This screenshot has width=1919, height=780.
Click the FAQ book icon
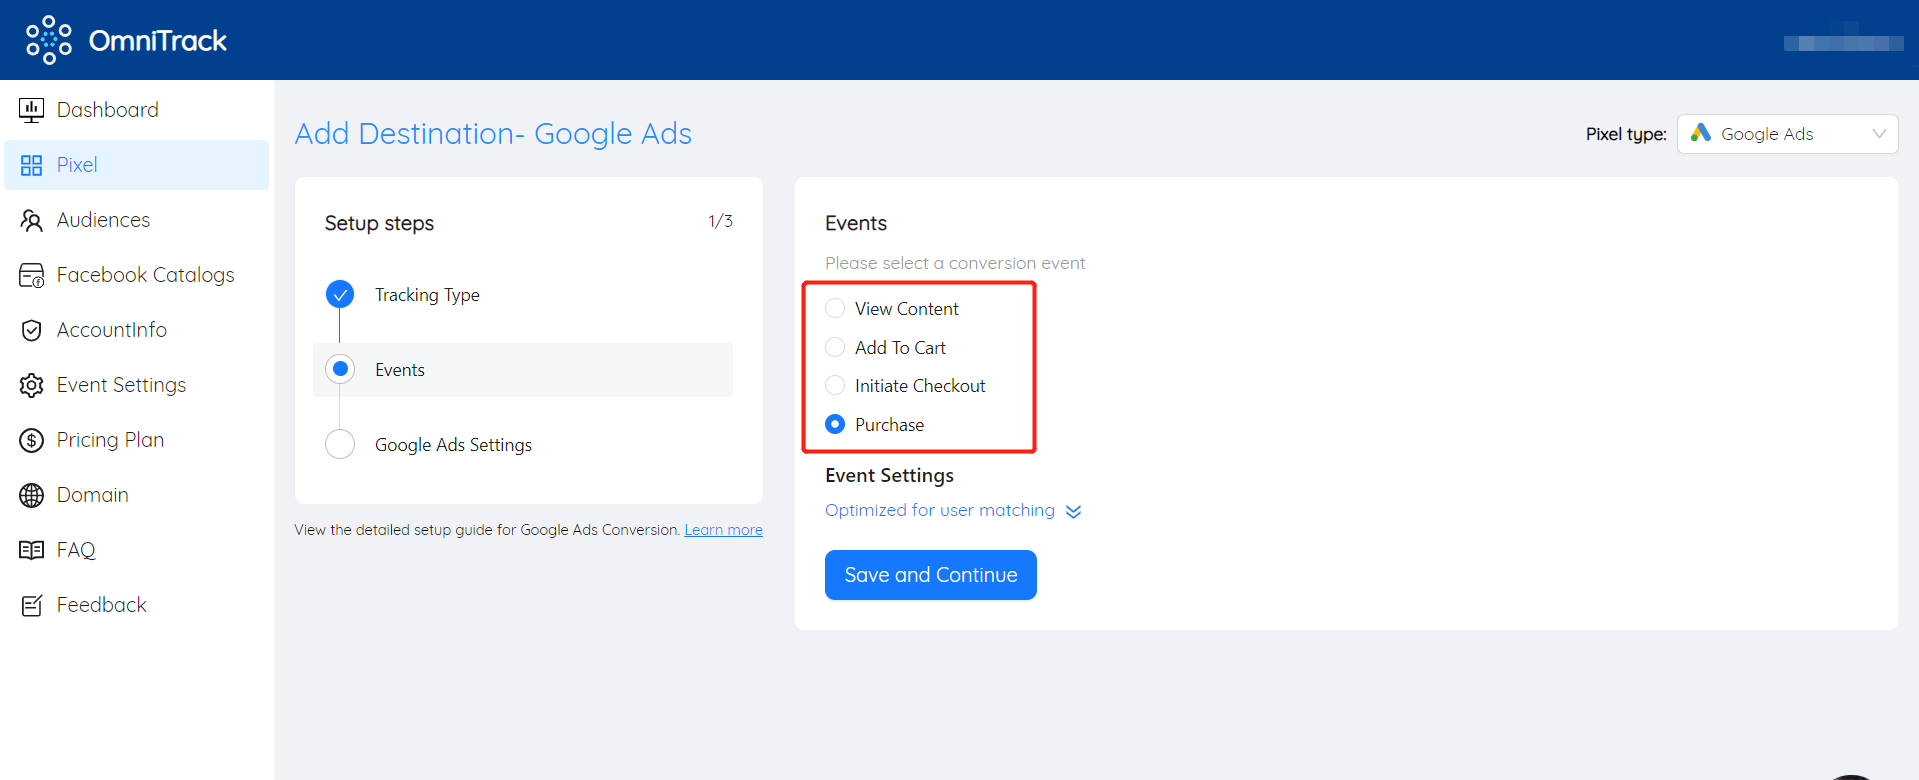tap(32, 550)
